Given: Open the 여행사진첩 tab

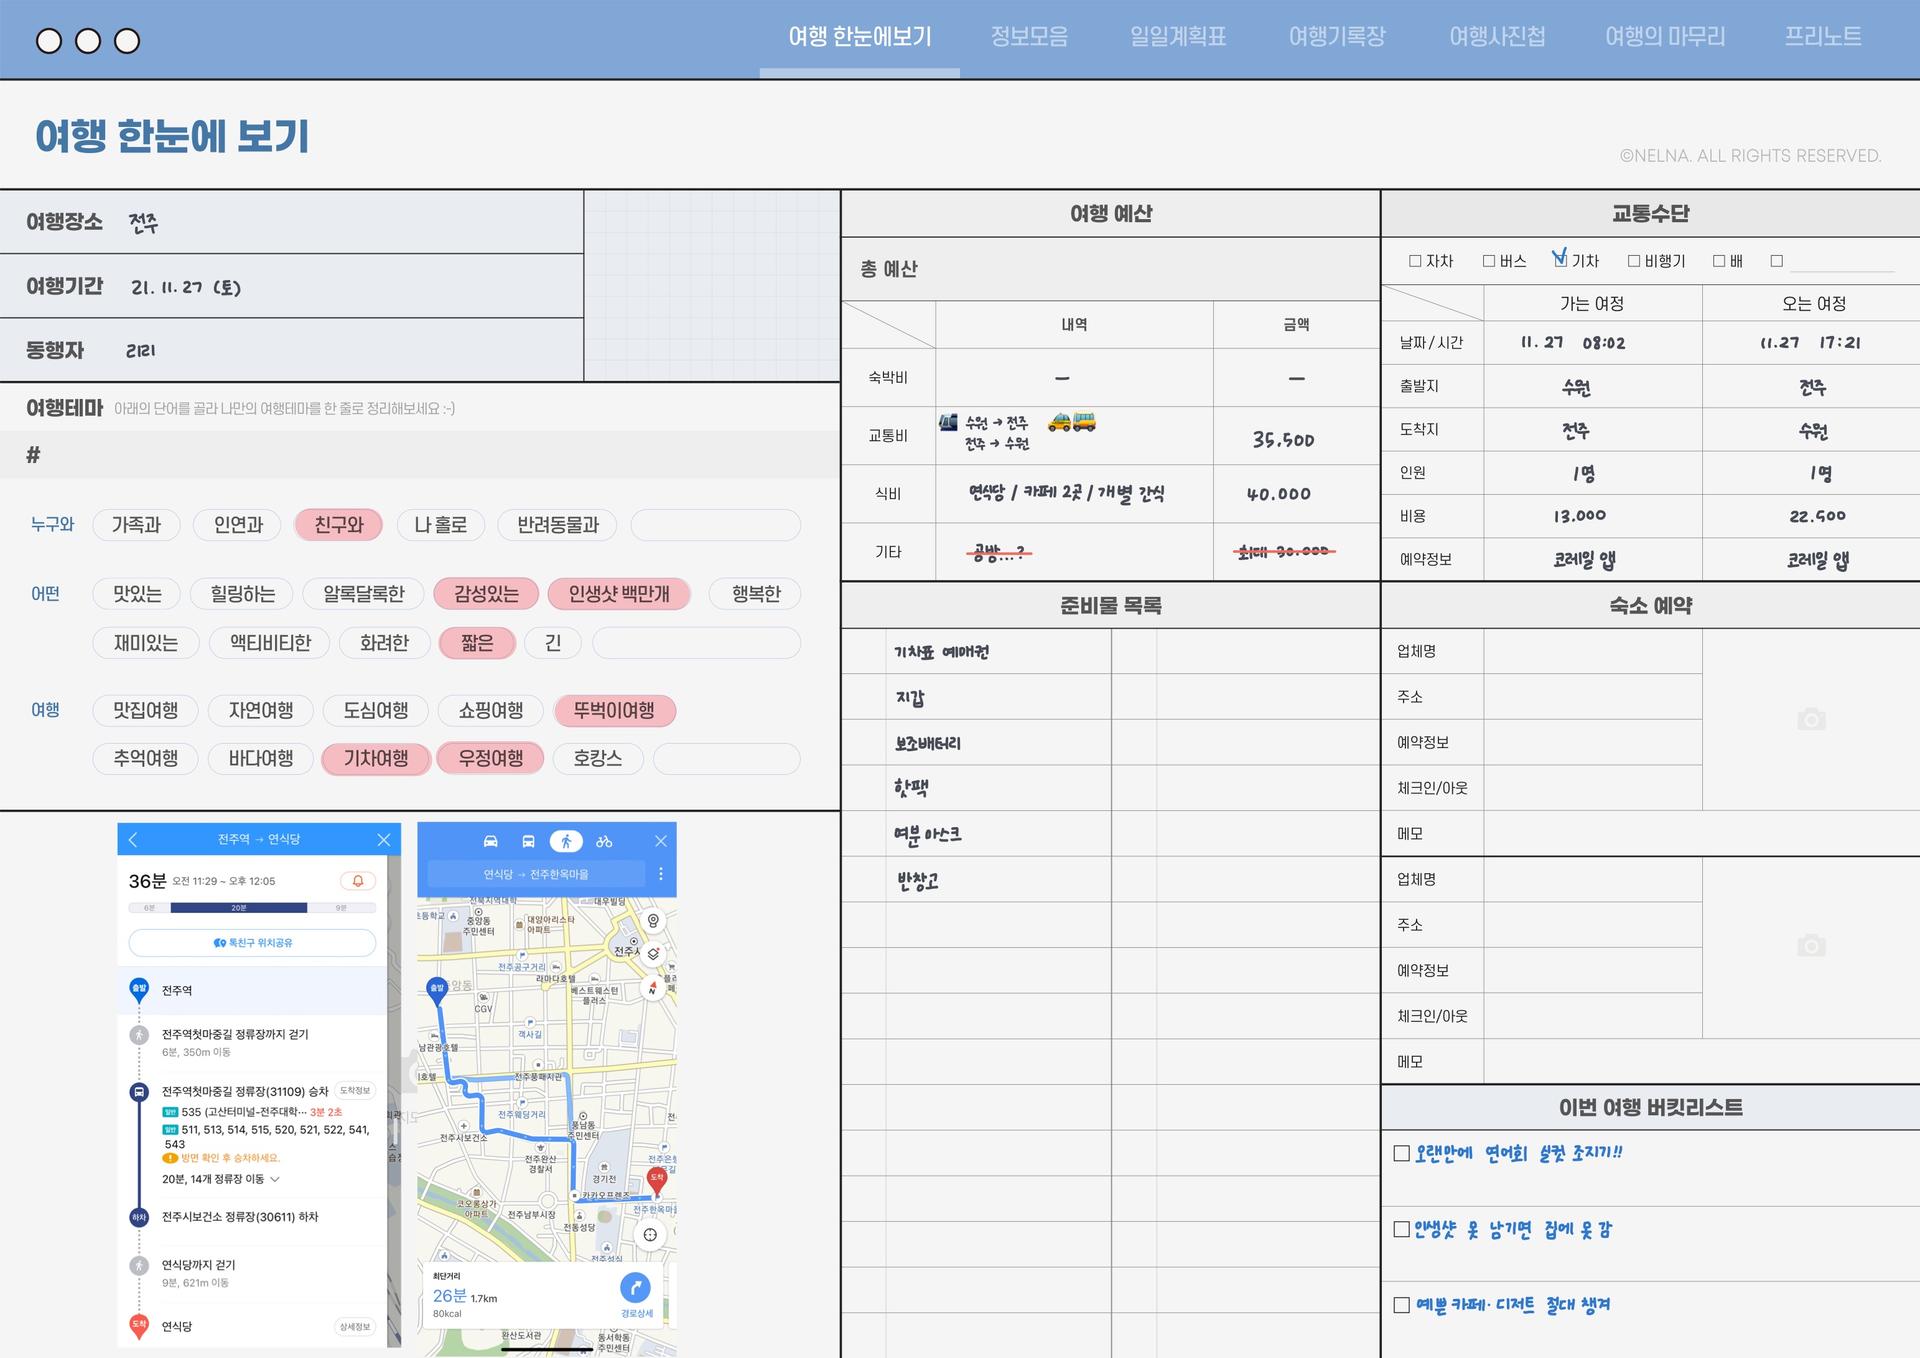Looking at the screenshot, I should point(1497,37).
